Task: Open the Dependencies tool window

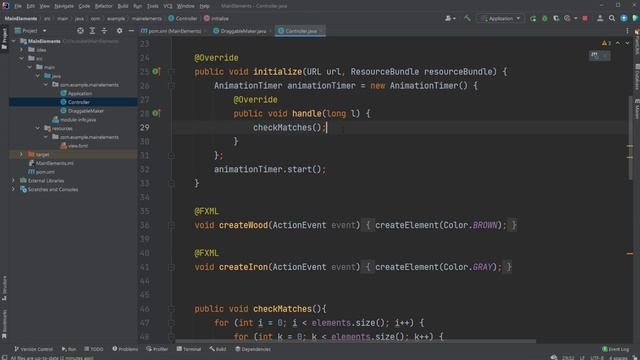Action: pos(253,349)
